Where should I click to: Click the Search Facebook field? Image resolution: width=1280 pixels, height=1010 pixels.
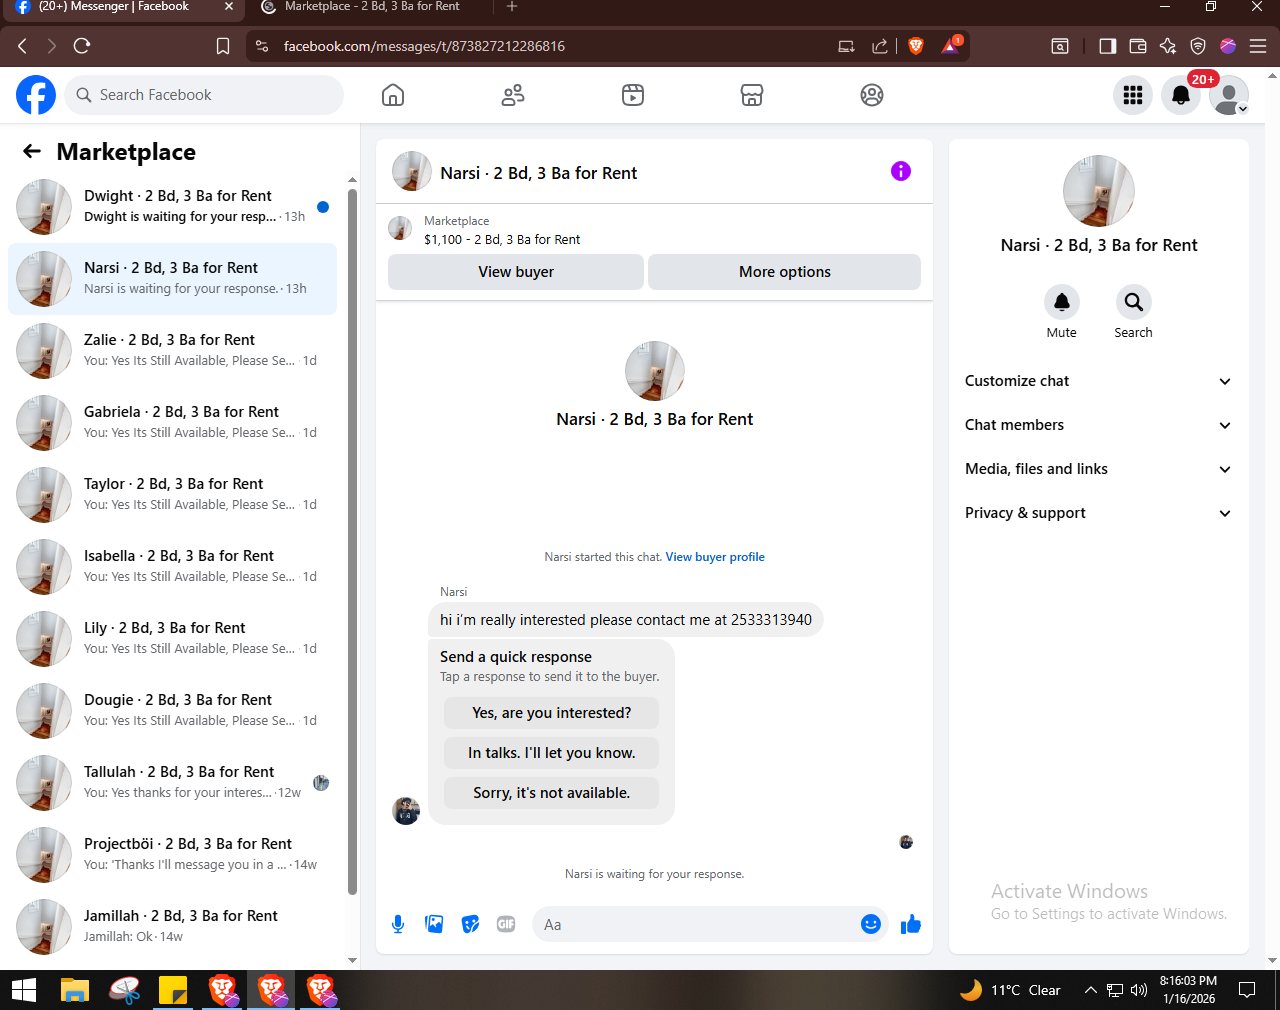coord(204,95)
